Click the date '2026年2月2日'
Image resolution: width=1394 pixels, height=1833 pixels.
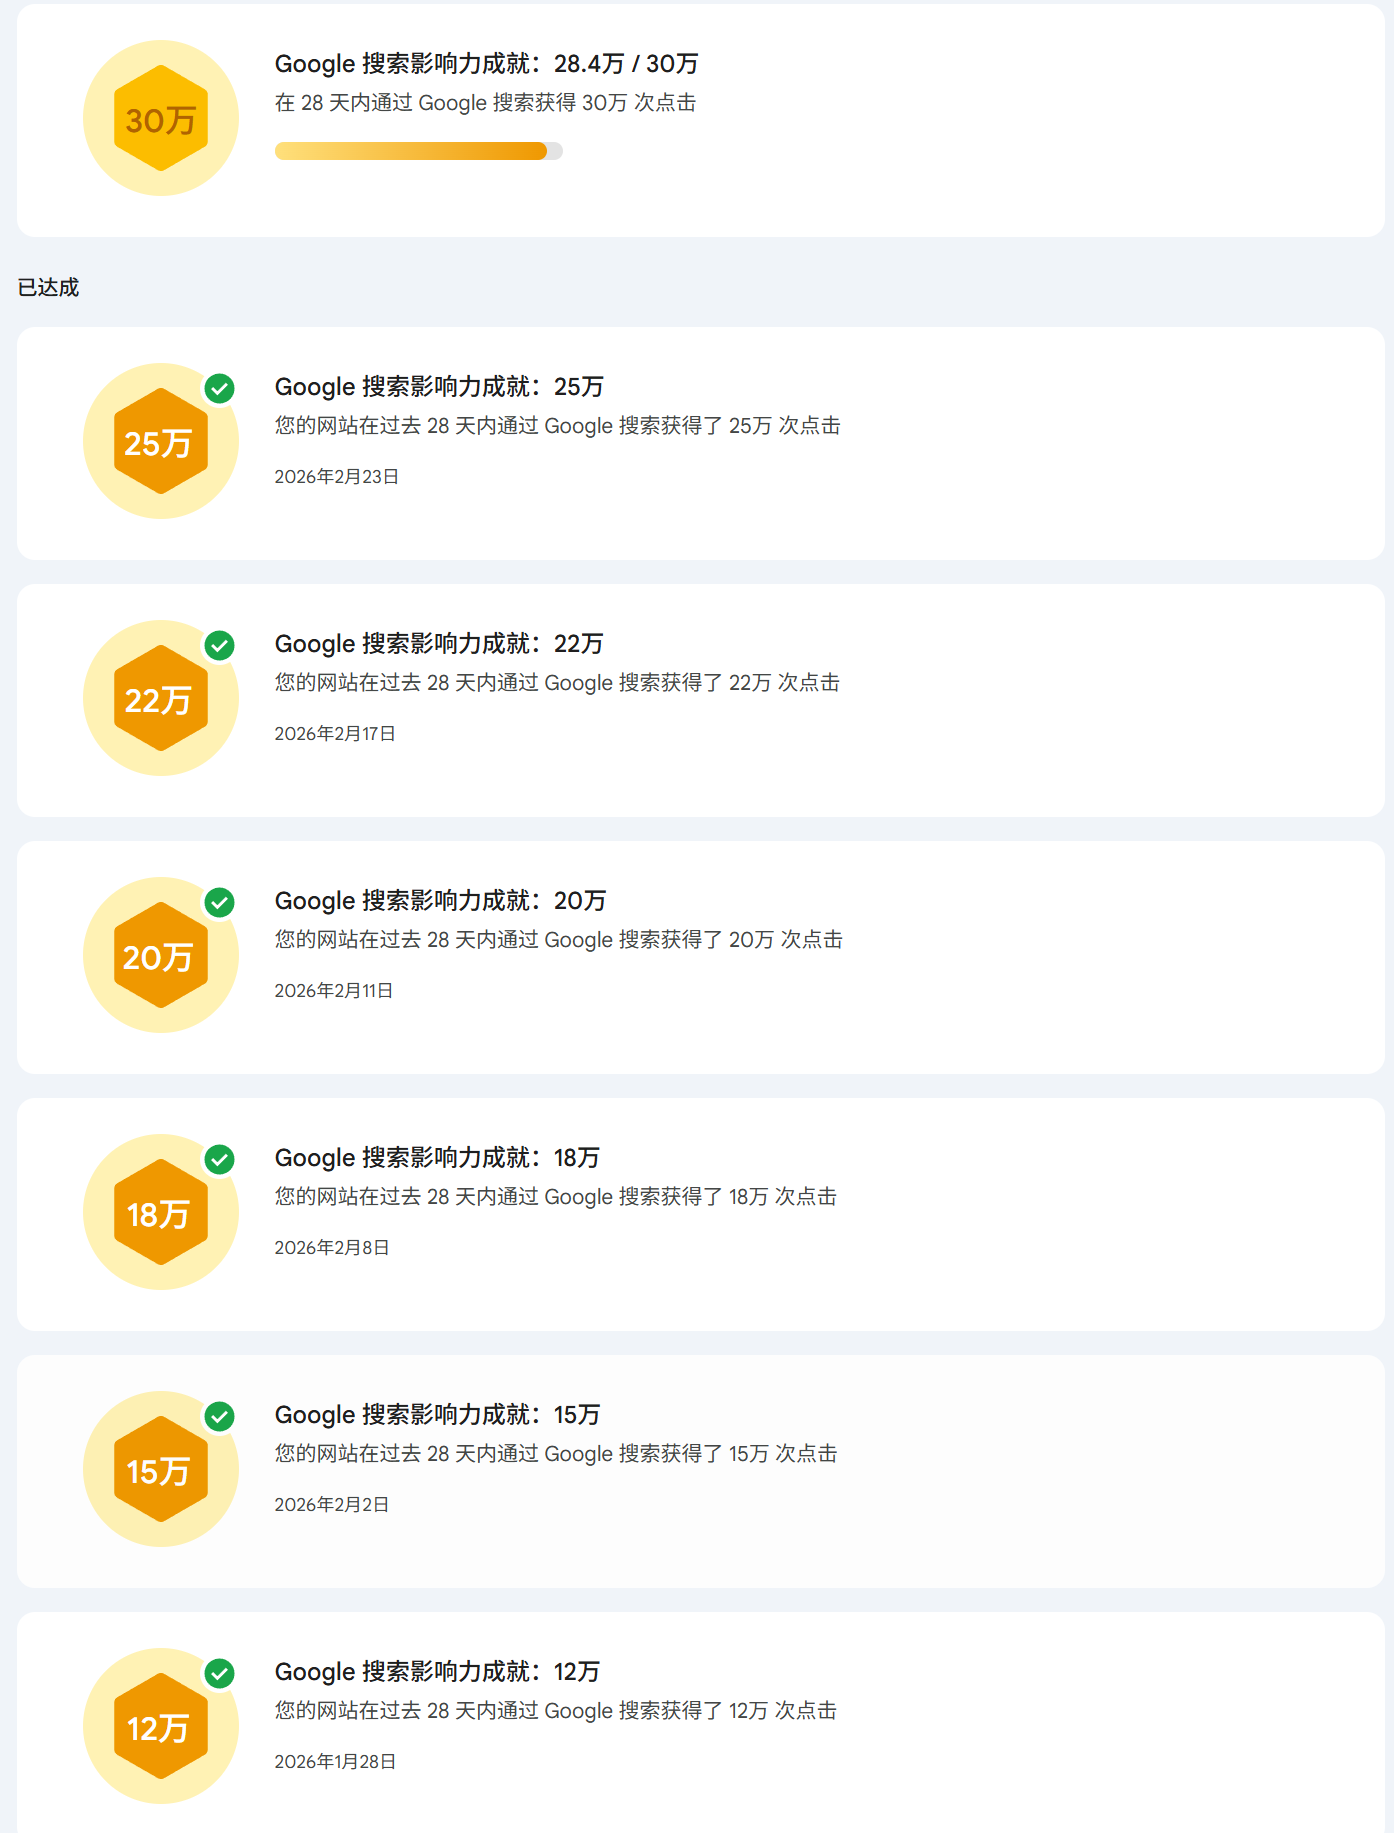click(332, 1505)
